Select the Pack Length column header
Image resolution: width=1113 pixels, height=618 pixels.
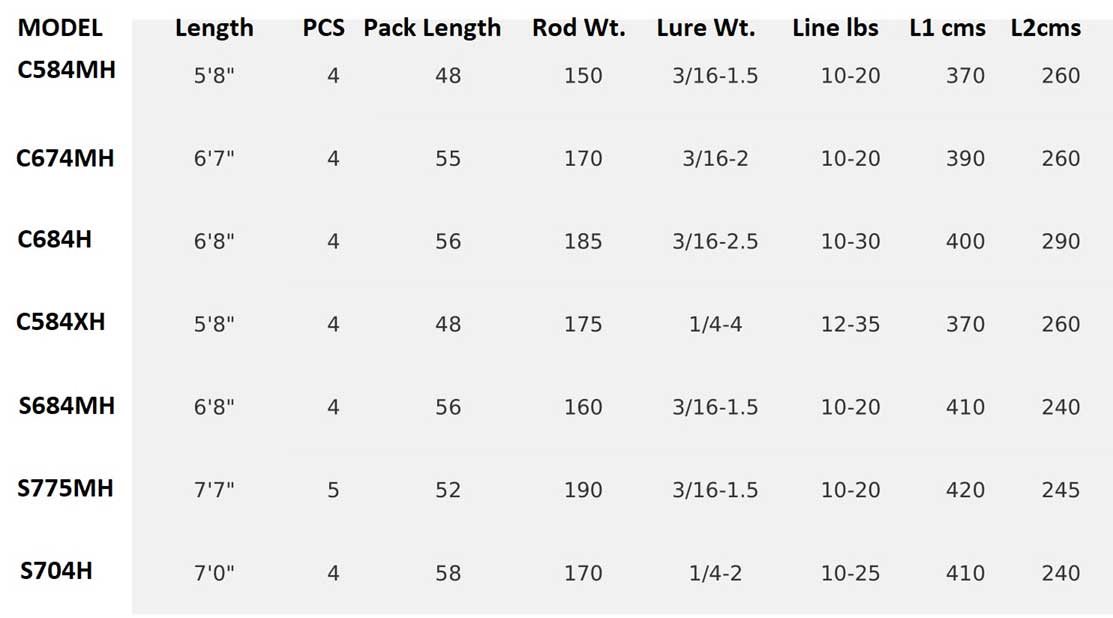point(432,28)
